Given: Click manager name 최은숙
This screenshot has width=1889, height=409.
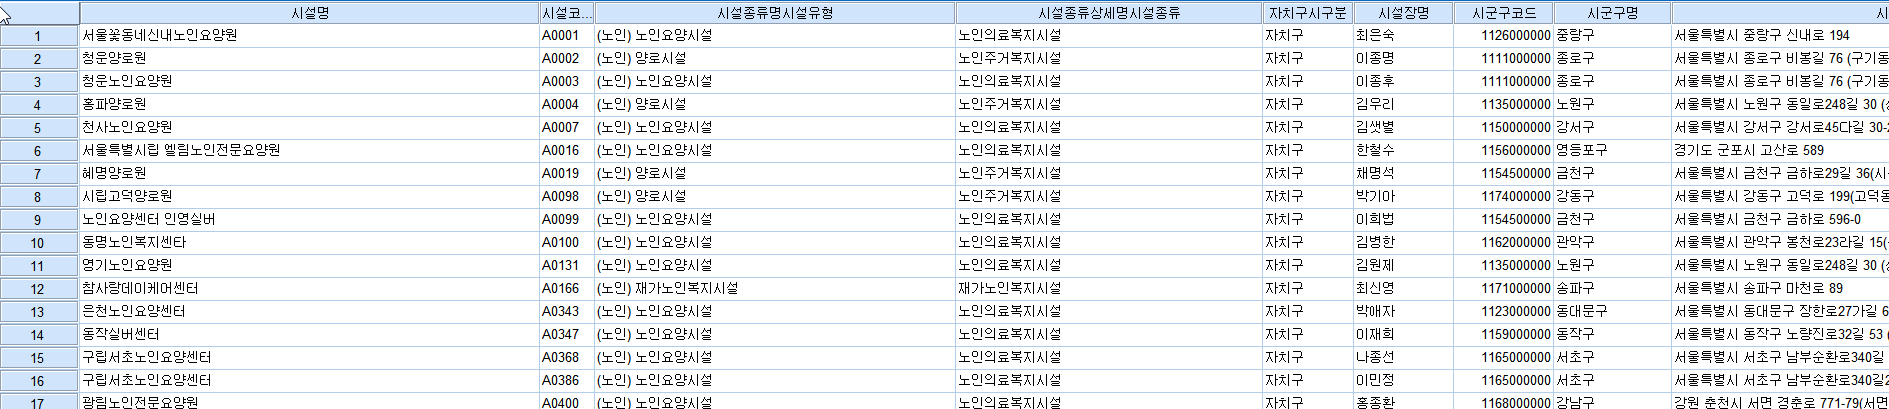Looking at the screenshot, I should tap(1403, 35).
